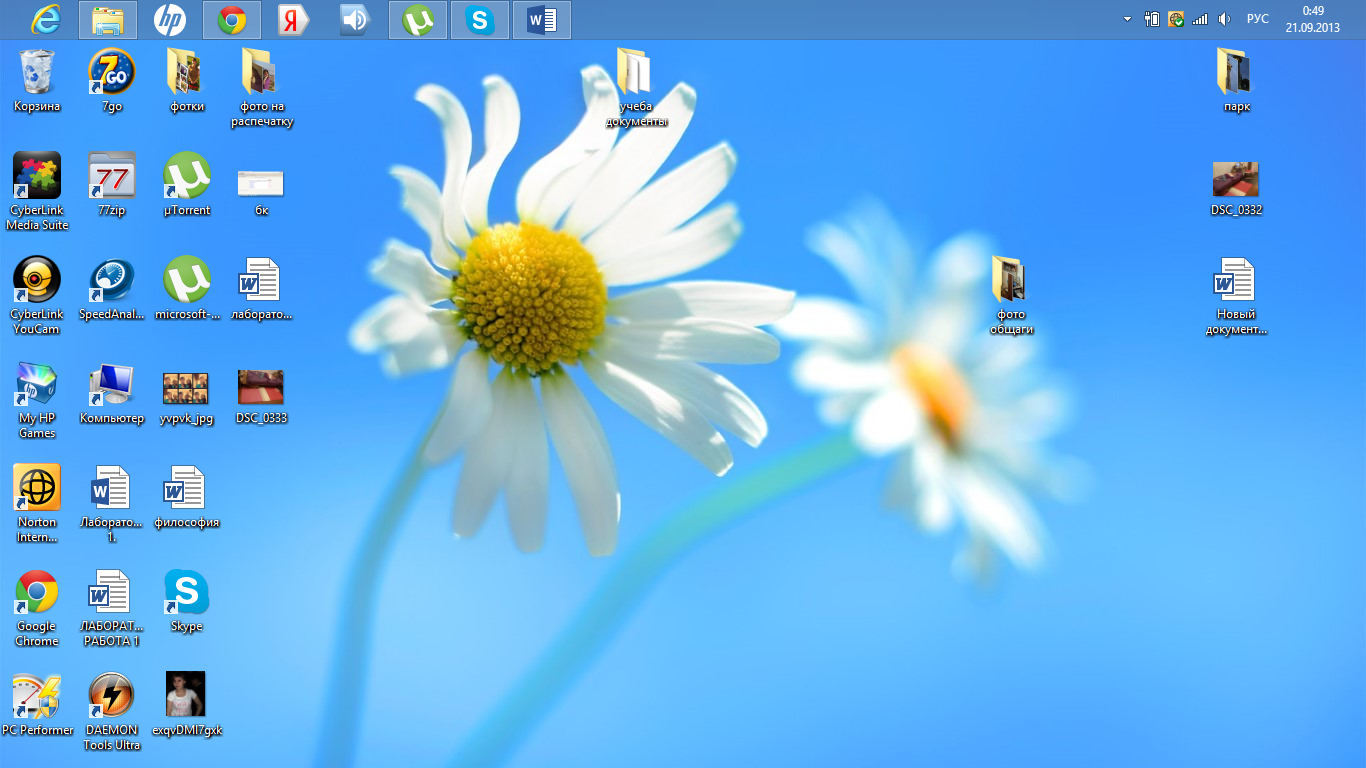Open the Yandex icon on the taskbar
1366x768 pixels.
point(294,19)
